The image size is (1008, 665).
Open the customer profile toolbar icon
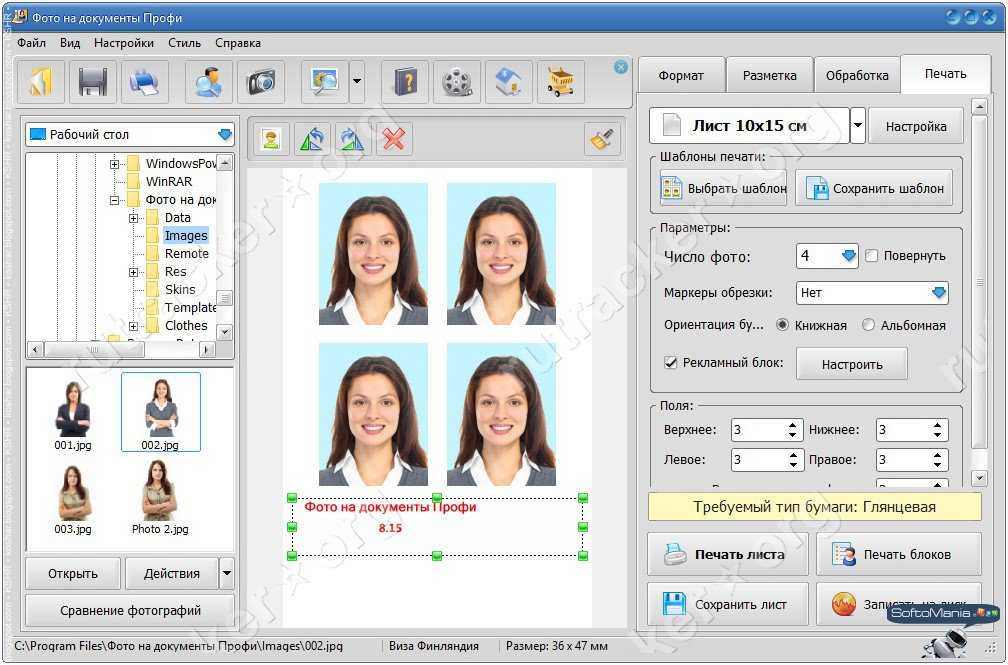pyautogui.click(x=208, y=82)
